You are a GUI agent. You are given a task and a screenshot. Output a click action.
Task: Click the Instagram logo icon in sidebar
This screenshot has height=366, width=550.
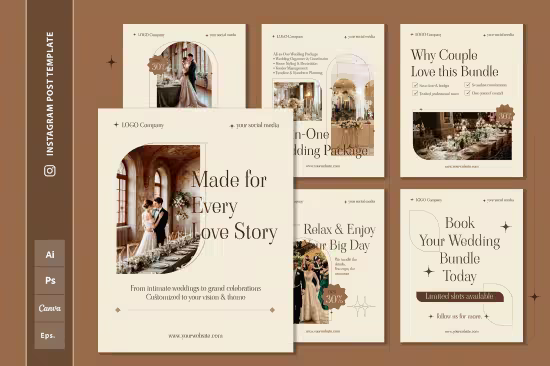[x=50, y=171]
